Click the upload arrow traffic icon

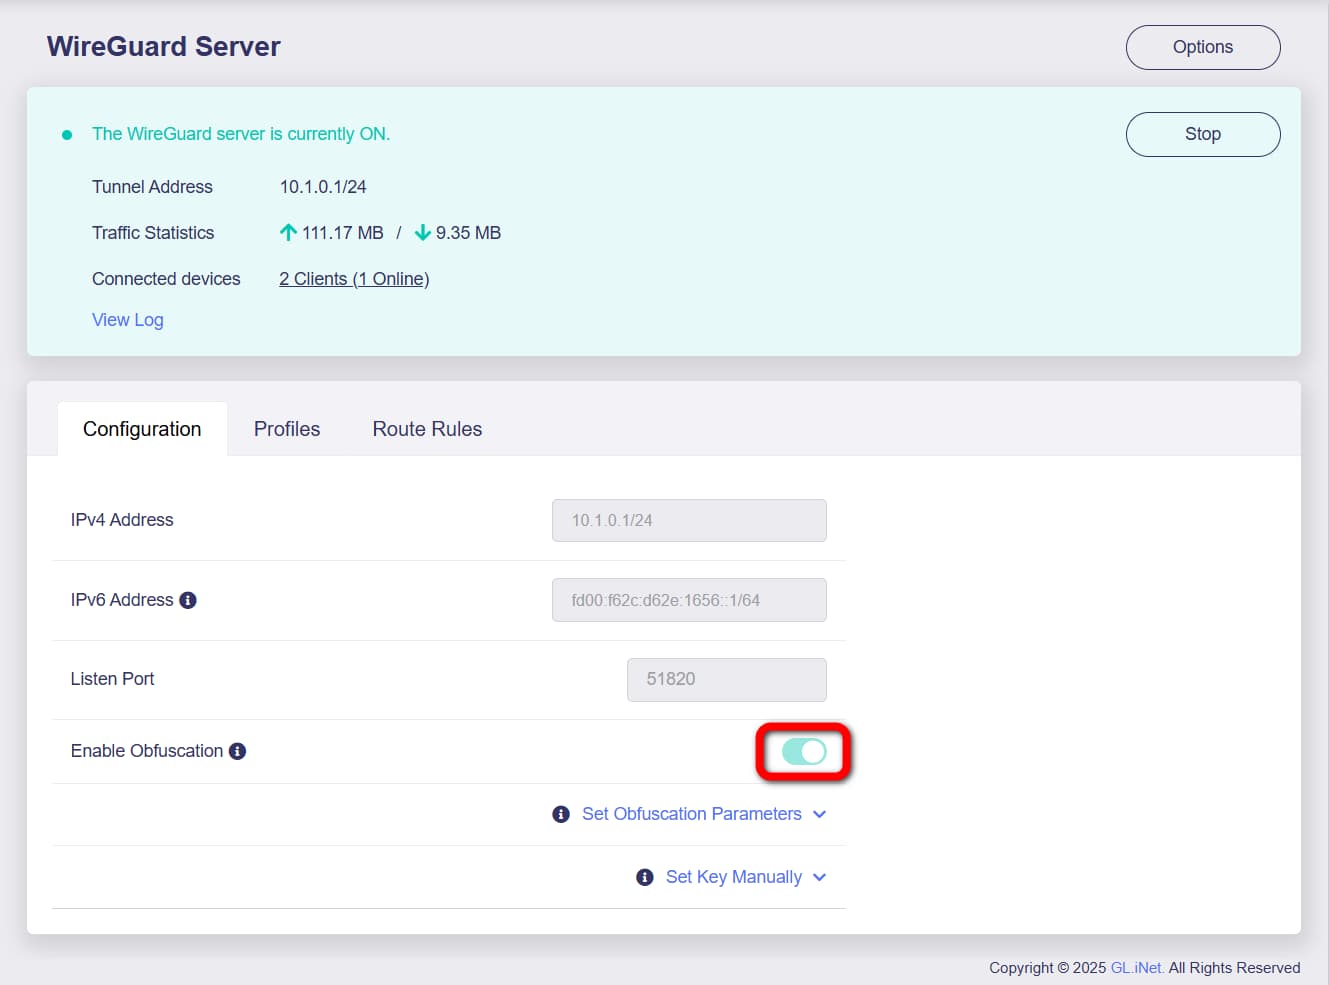pyautogui.click(x=288, y=233)
